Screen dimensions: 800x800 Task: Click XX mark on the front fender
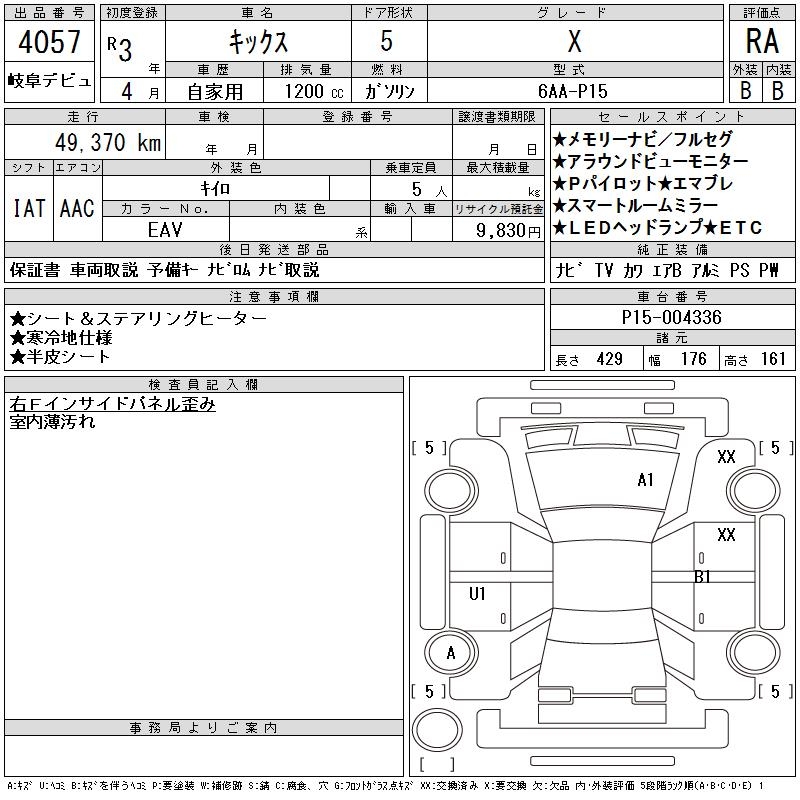pos(727,457)
